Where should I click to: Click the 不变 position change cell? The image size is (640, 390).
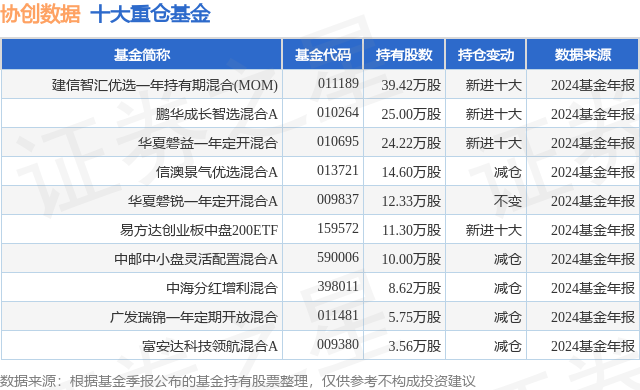507,201
